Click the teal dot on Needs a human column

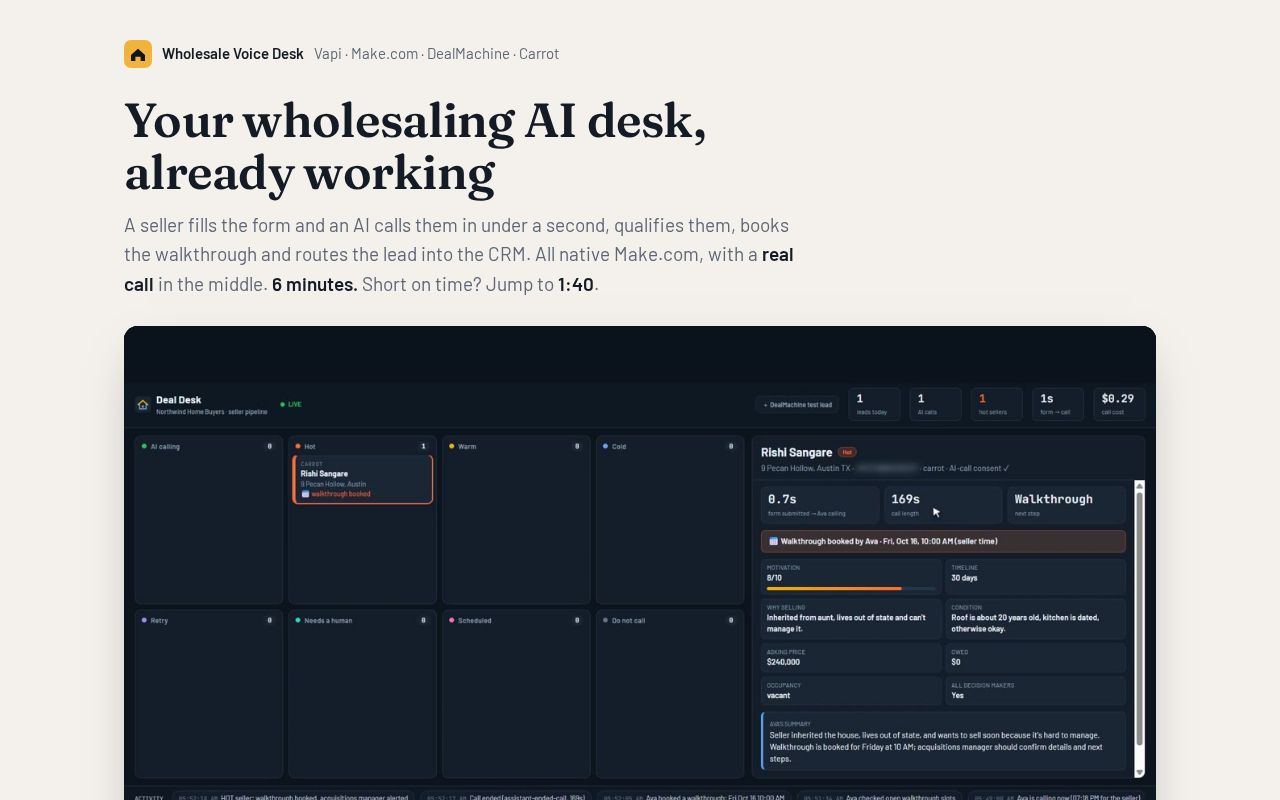click(298, 620)
